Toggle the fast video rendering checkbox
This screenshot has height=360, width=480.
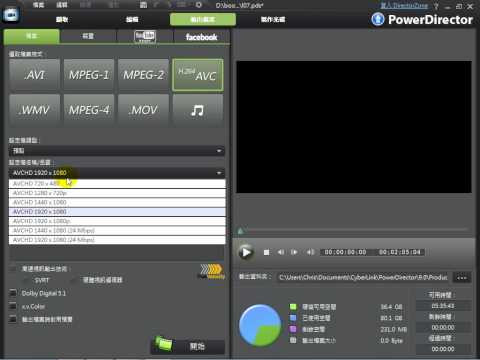(13, 268)
